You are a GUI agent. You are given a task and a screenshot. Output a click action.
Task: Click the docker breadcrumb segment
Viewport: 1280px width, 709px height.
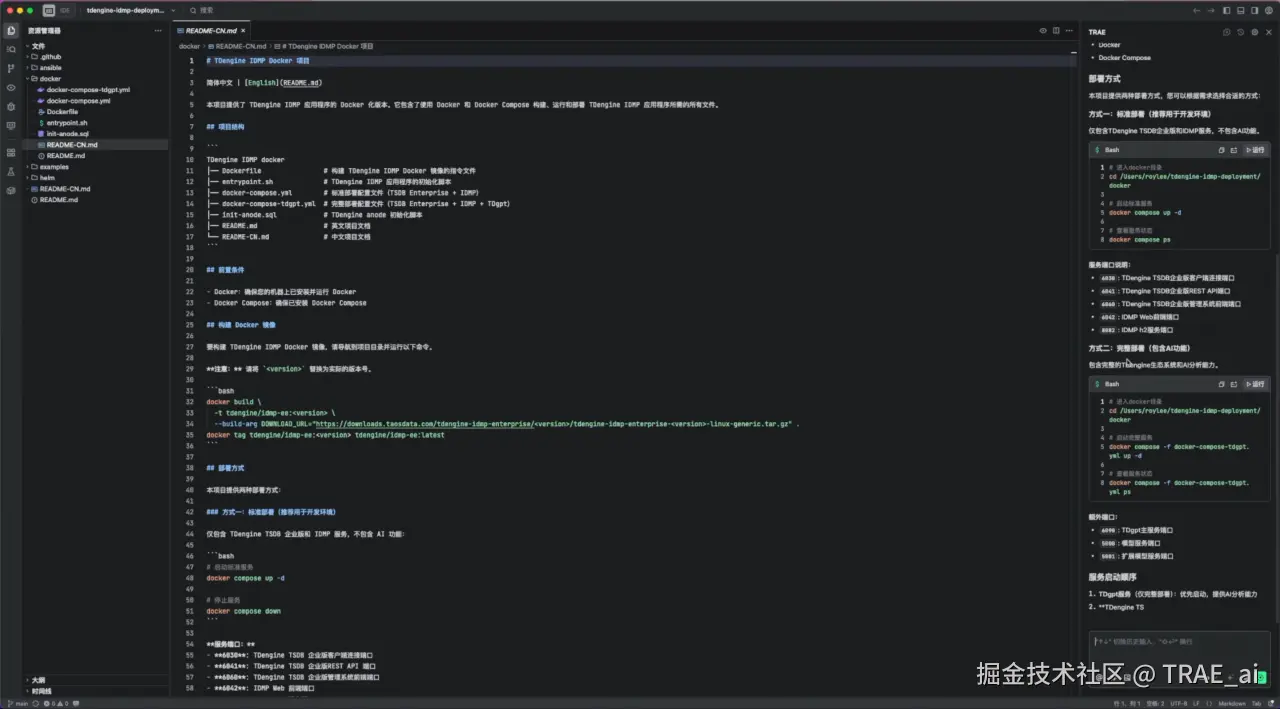[x=189, y=46]
